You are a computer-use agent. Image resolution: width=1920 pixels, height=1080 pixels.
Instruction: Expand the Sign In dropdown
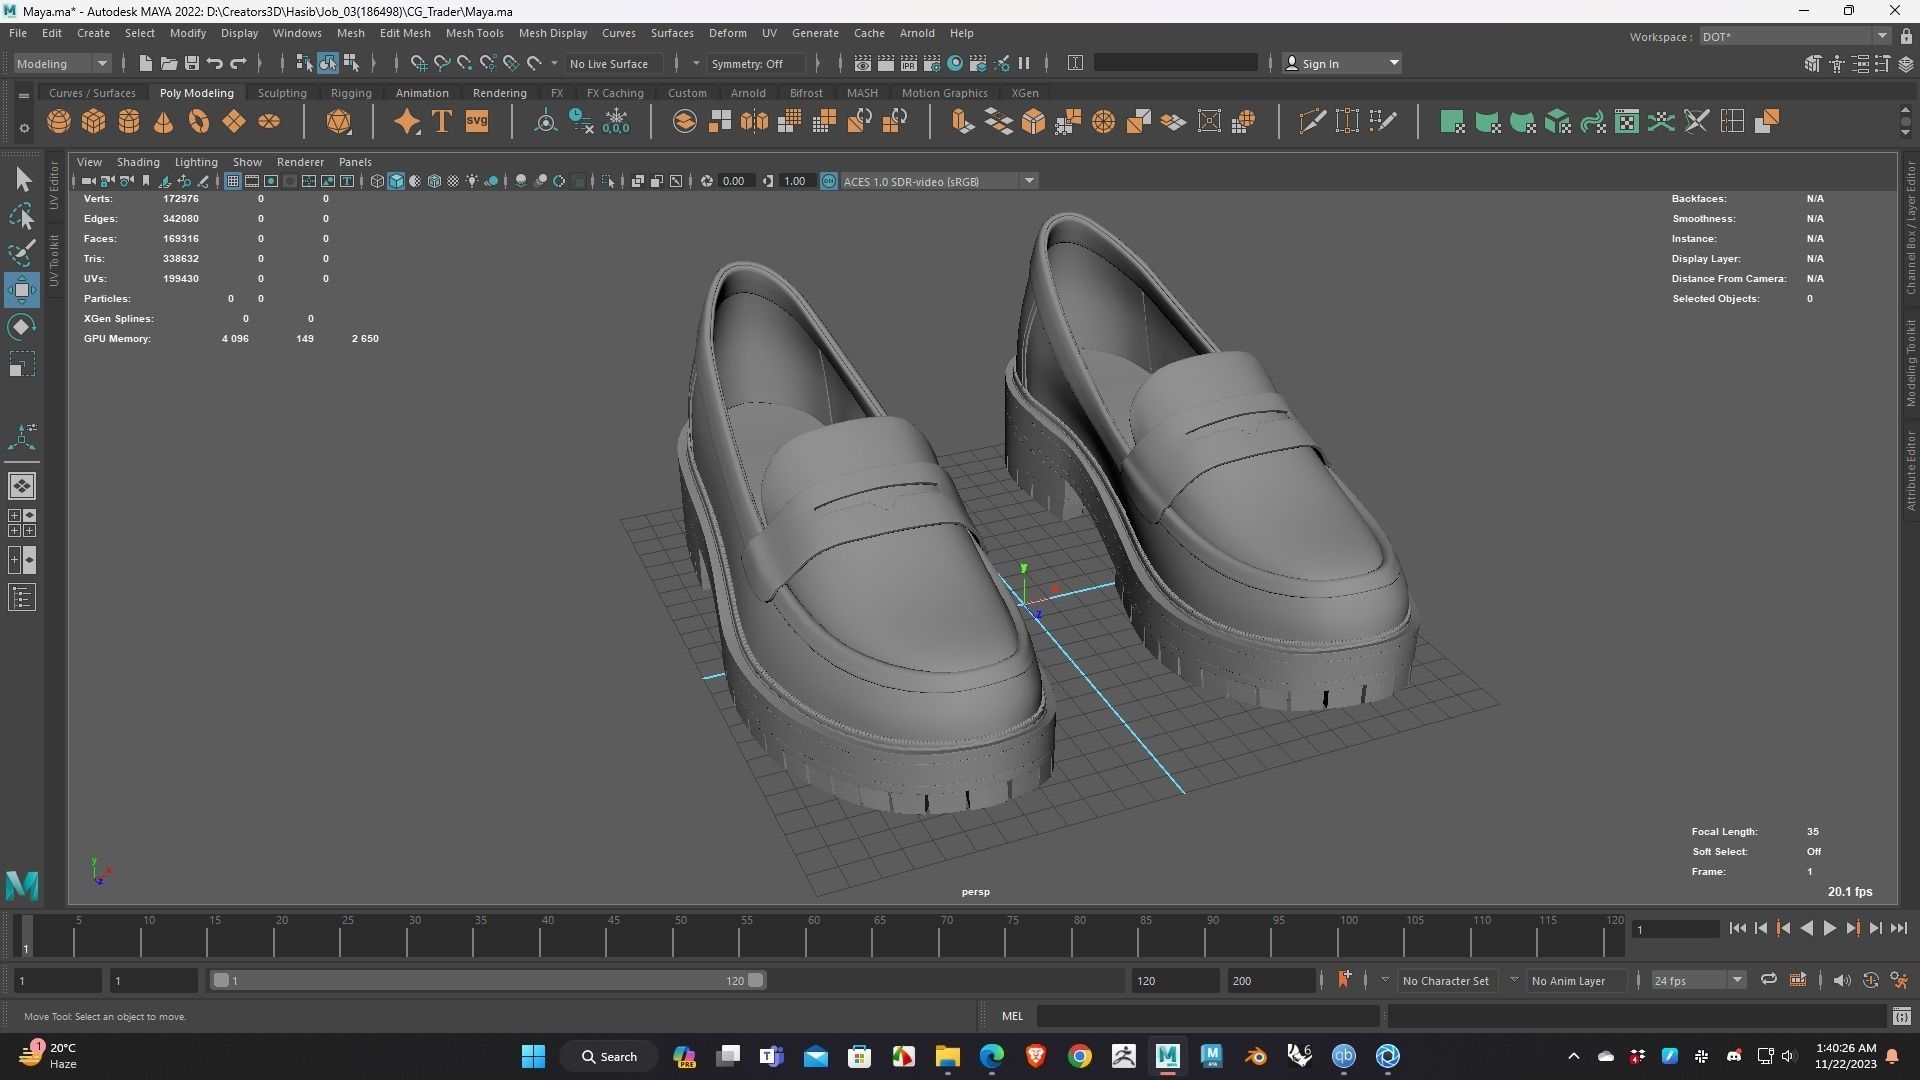click(1341, 63)
